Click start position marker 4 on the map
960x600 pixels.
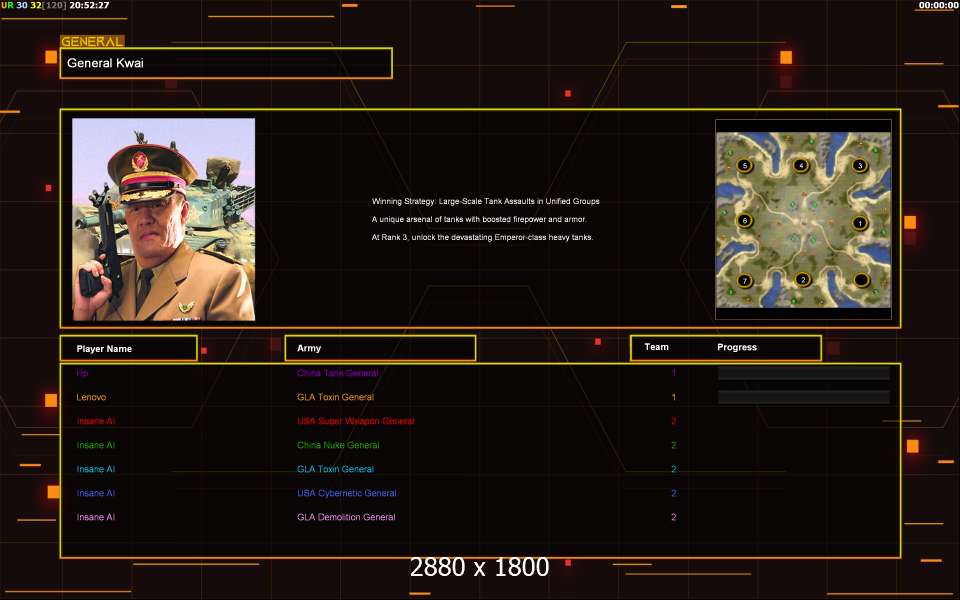(x=801, y=165)
